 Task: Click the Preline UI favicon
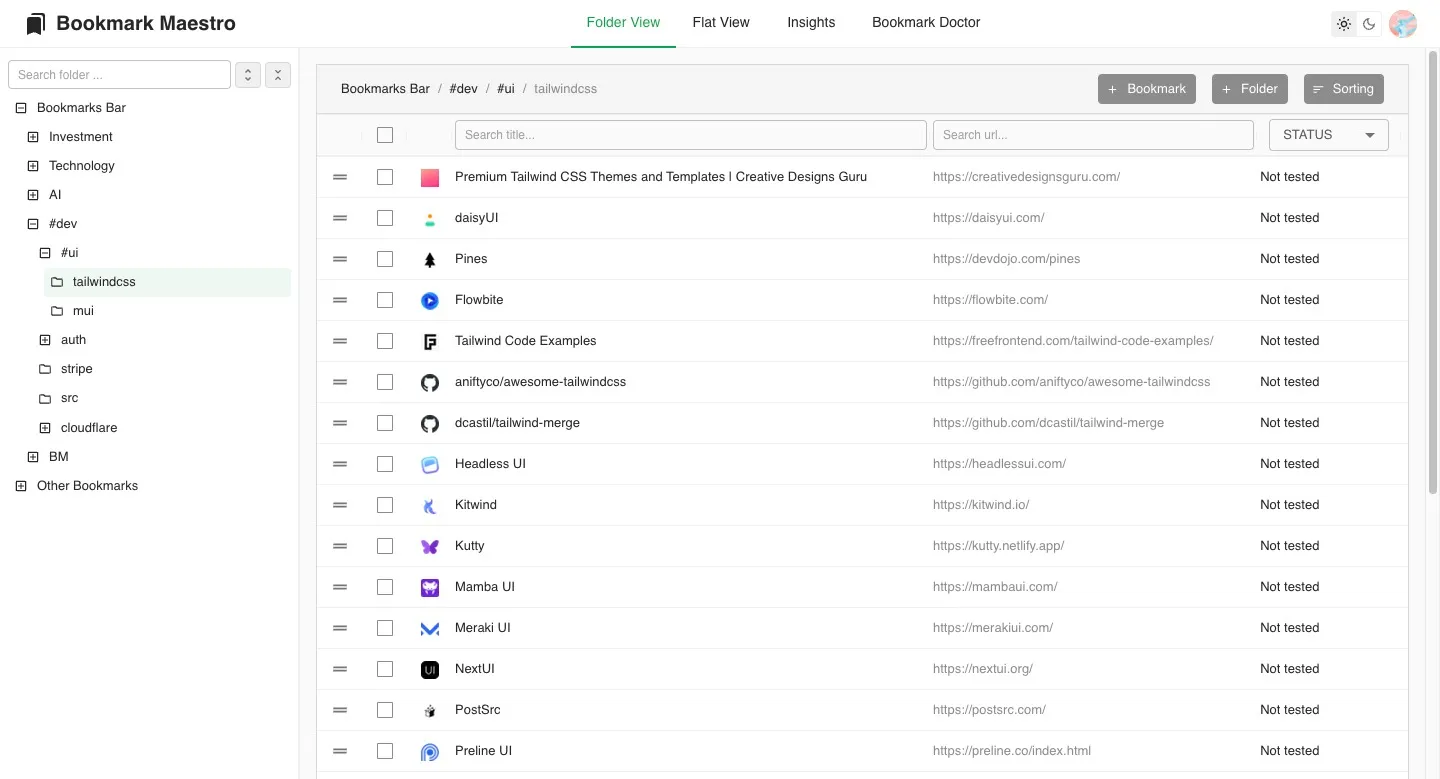[430, 751]
